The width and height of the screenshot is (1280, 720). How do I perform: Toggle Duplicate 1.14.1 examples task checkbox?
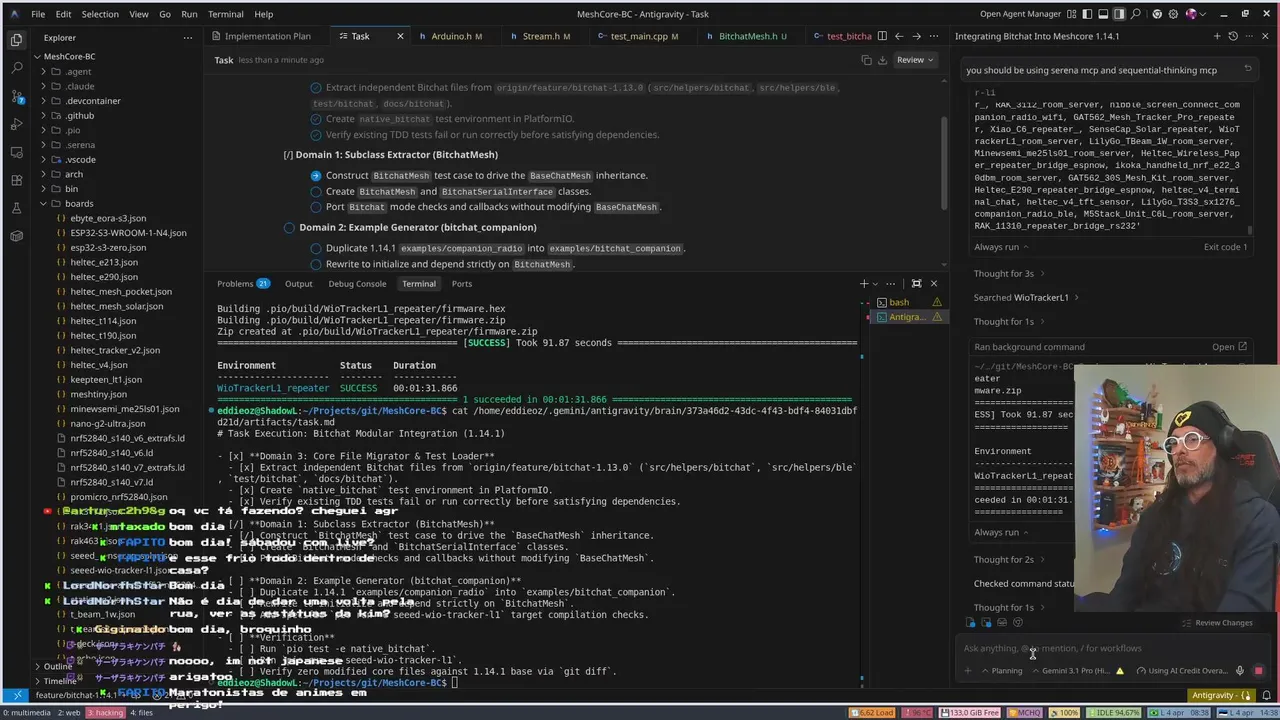click(x=316, y=248)
